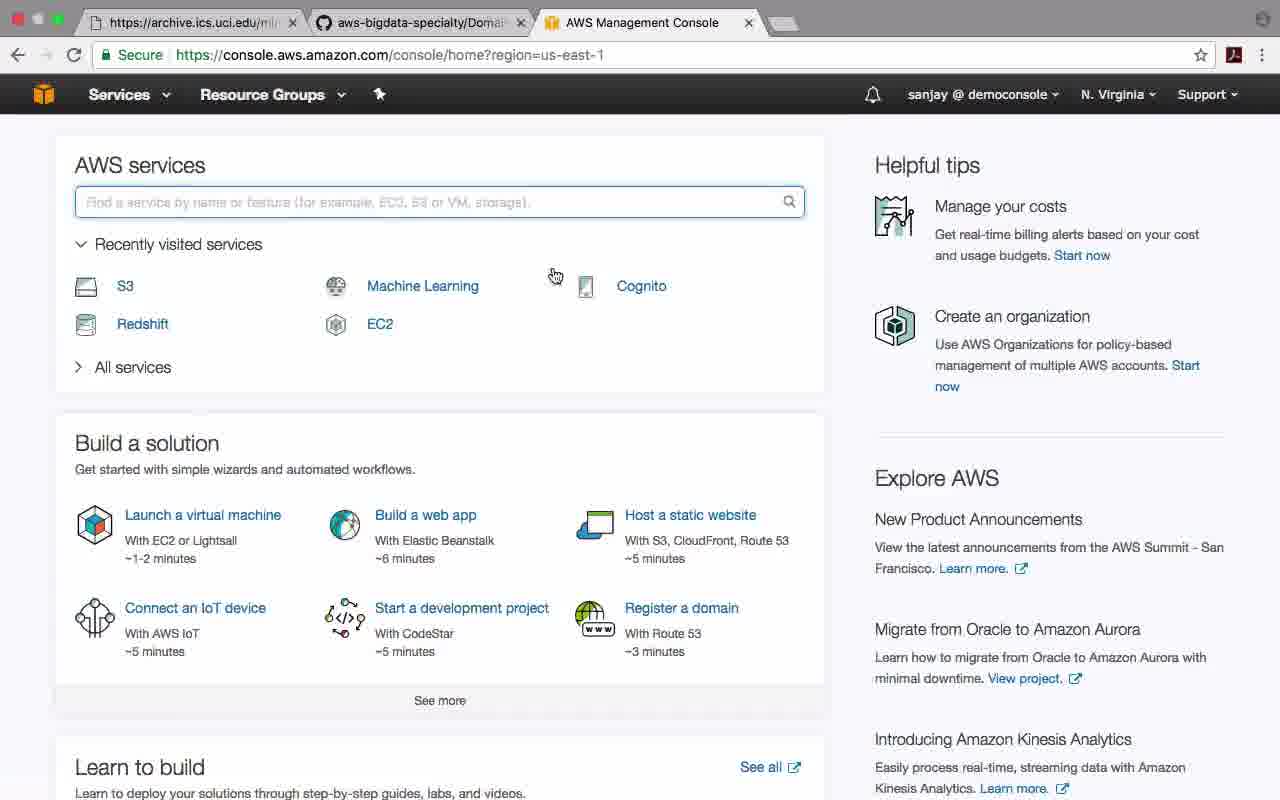Close the AWS Management Console tab

tap(749, 22)
